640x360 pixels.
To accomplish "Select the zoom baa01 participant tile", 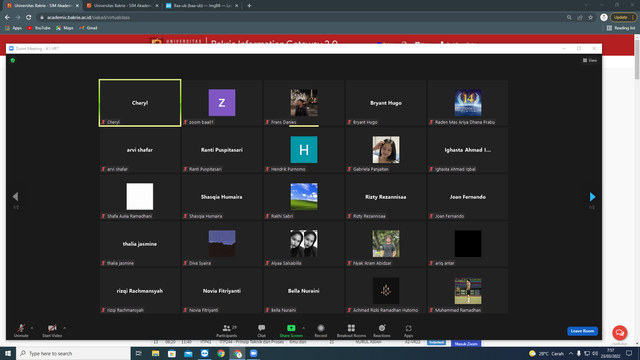I will tap(222, 103).
